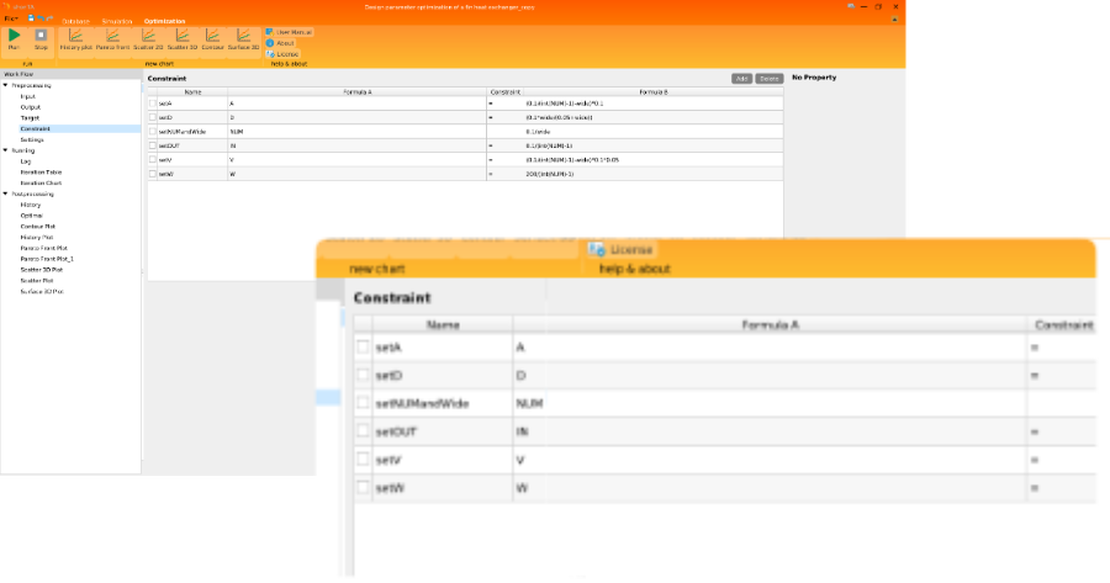Open the Simulation ribbon tab
Viewport: 1110px width, 583px height.
click(x=116, y=20)
